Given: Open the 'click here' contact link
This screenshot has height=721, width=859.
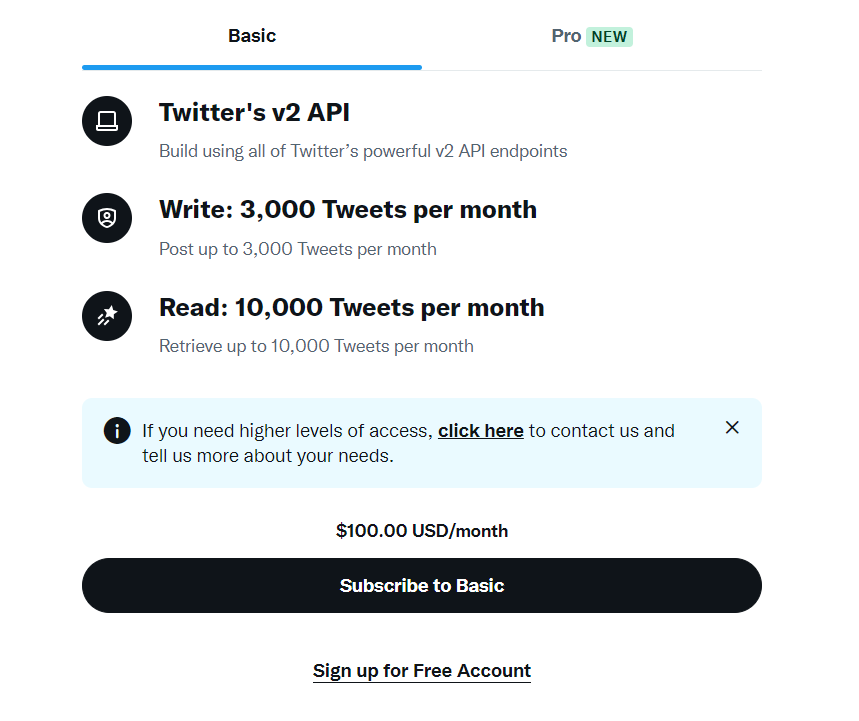Looking at the screenshot, I should [x=480, y=431].
